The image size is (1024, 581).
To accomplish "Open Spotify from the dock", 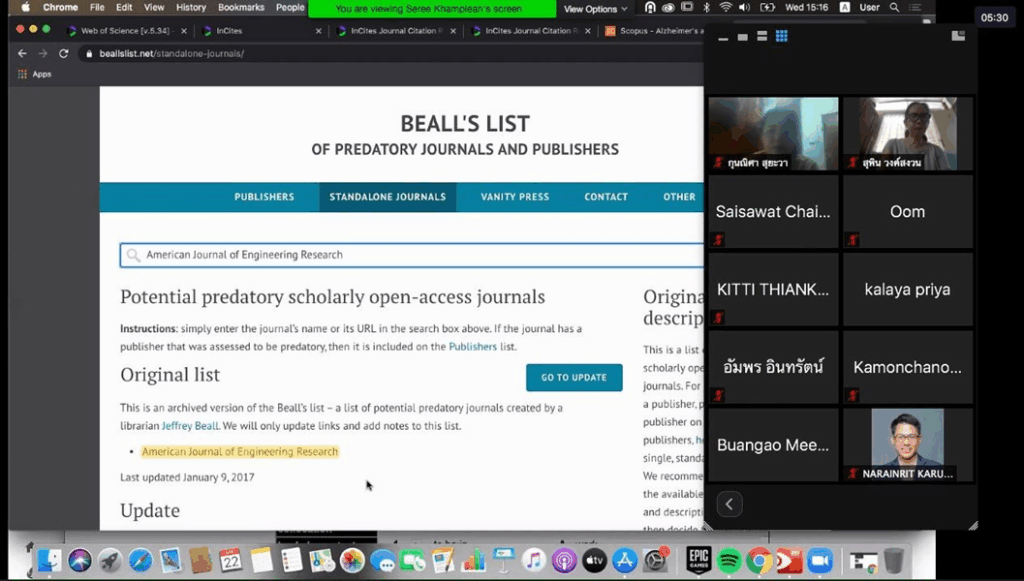I will [x=728, y=560].
